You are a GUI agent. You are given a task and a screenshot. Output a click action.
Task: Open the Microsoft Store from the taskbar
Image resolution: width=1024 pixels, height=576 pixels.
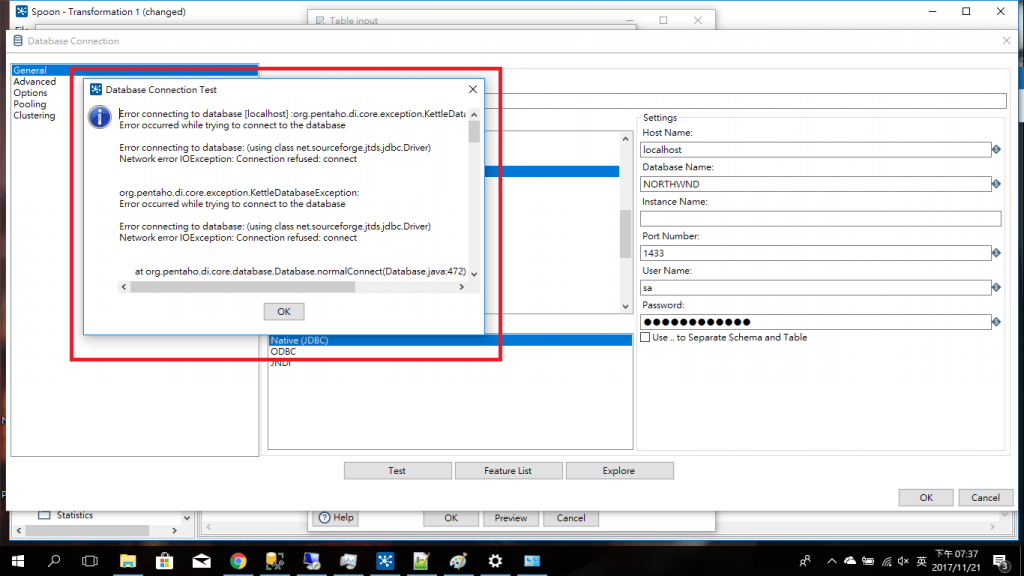(x=165, y=561)
